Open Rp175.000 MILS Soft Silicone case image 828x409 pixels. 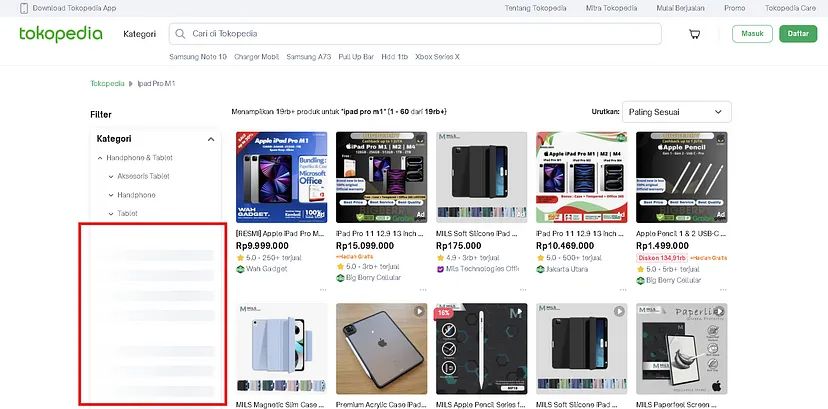click(482, 177)
